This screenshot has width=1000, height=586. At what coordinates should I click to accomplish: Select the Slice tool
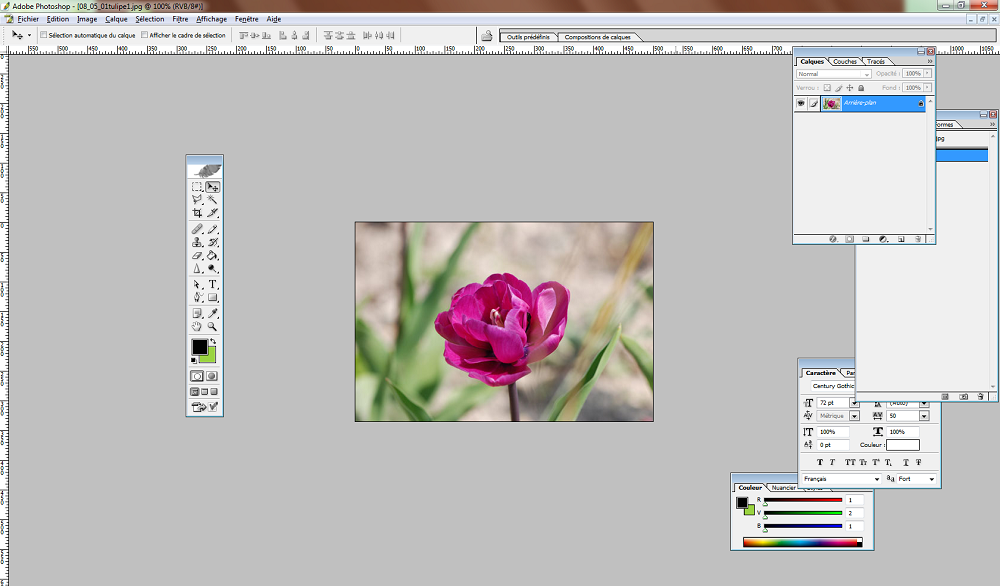[212, 213]
